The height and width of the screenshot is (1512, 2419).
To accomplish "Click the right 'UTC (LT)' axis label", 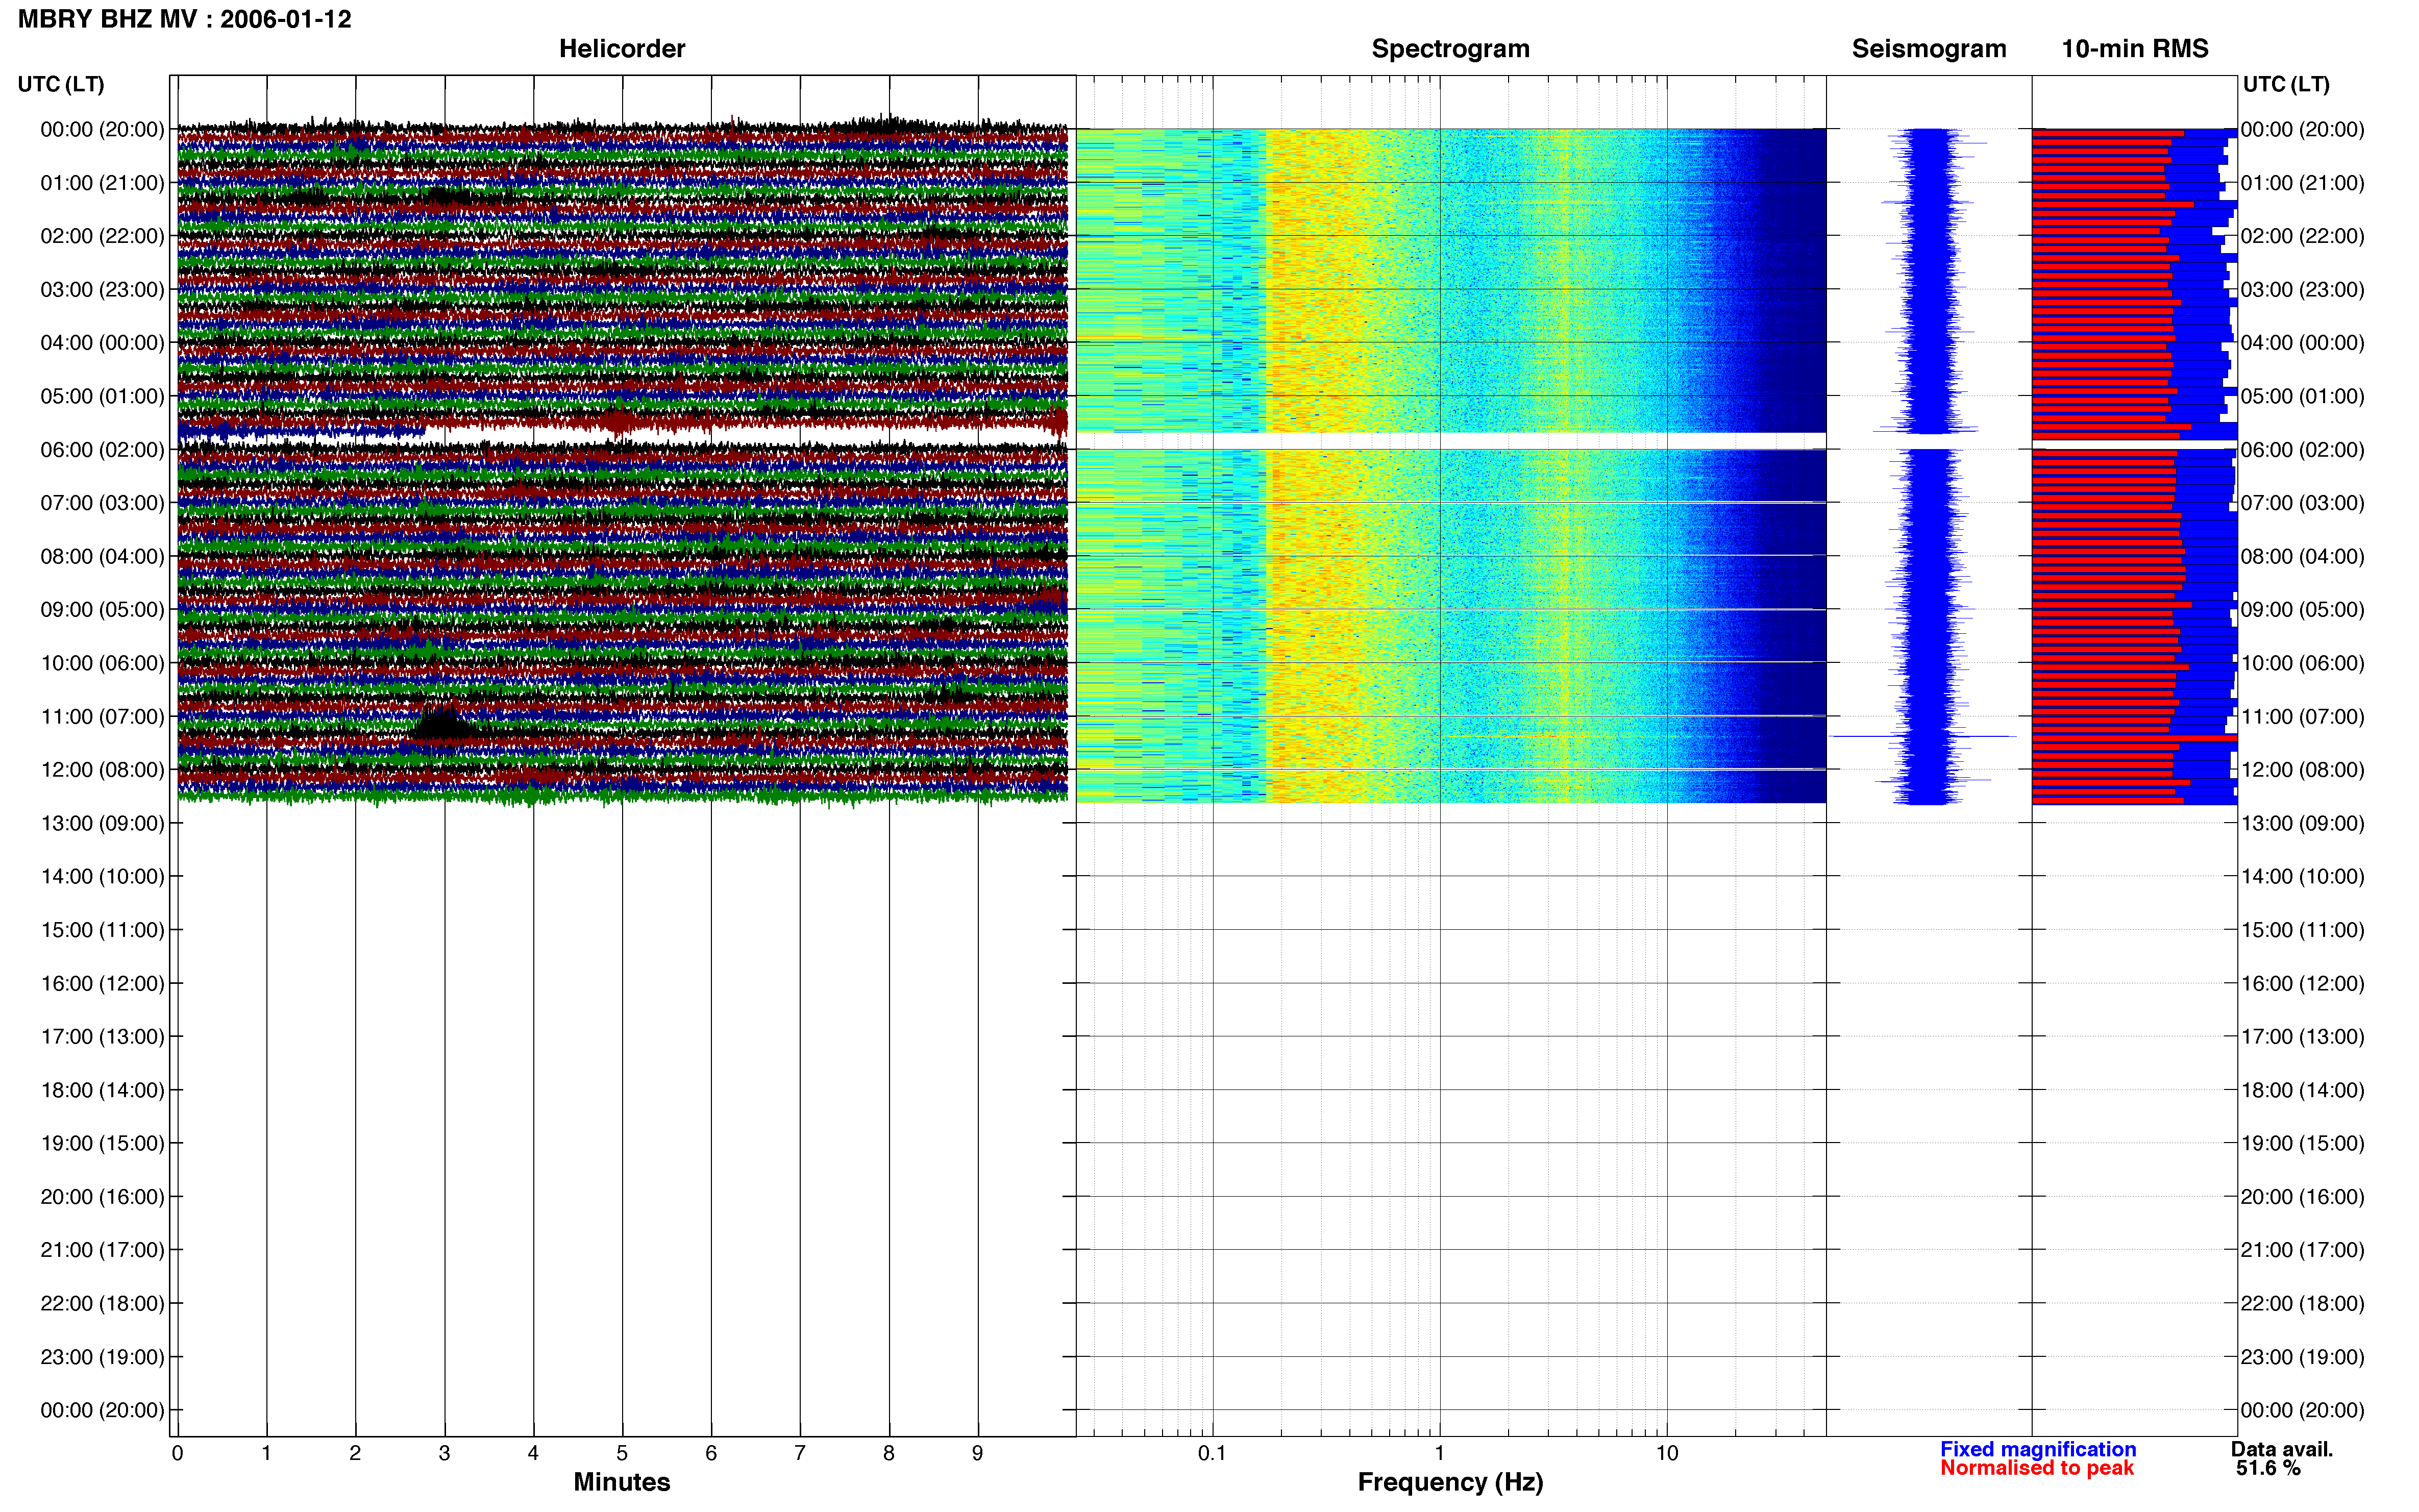I will click(2286, 84).
